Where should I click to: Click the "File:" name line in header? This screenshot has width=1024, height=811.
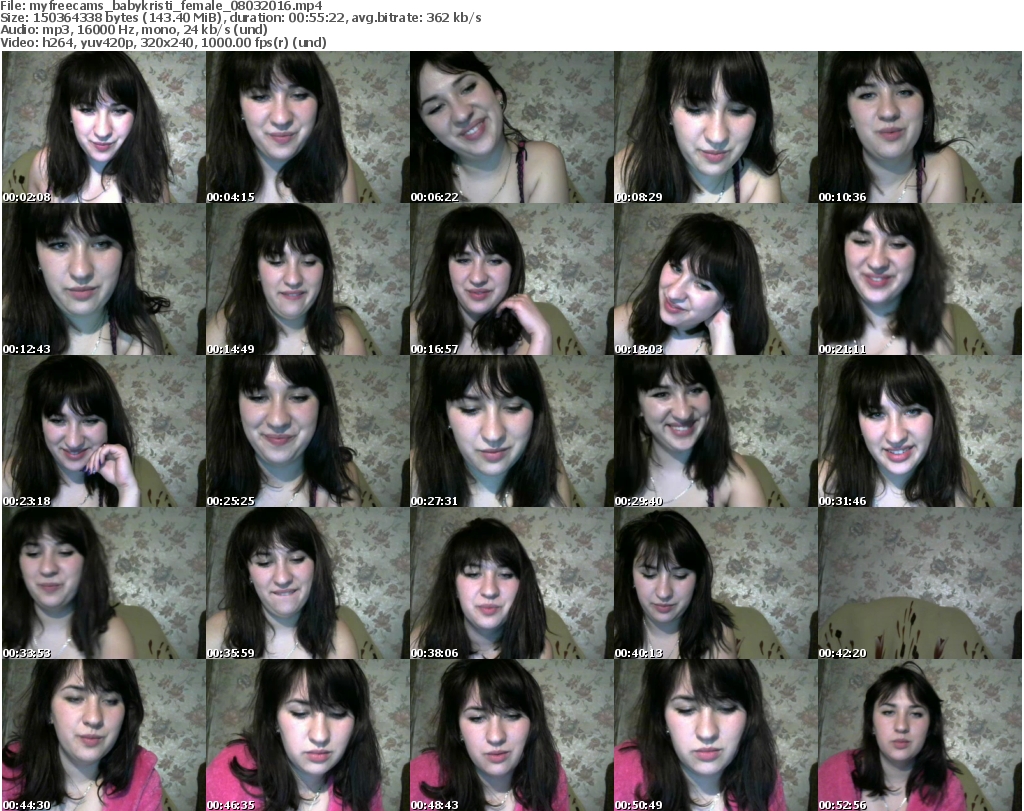click(161, 6)
